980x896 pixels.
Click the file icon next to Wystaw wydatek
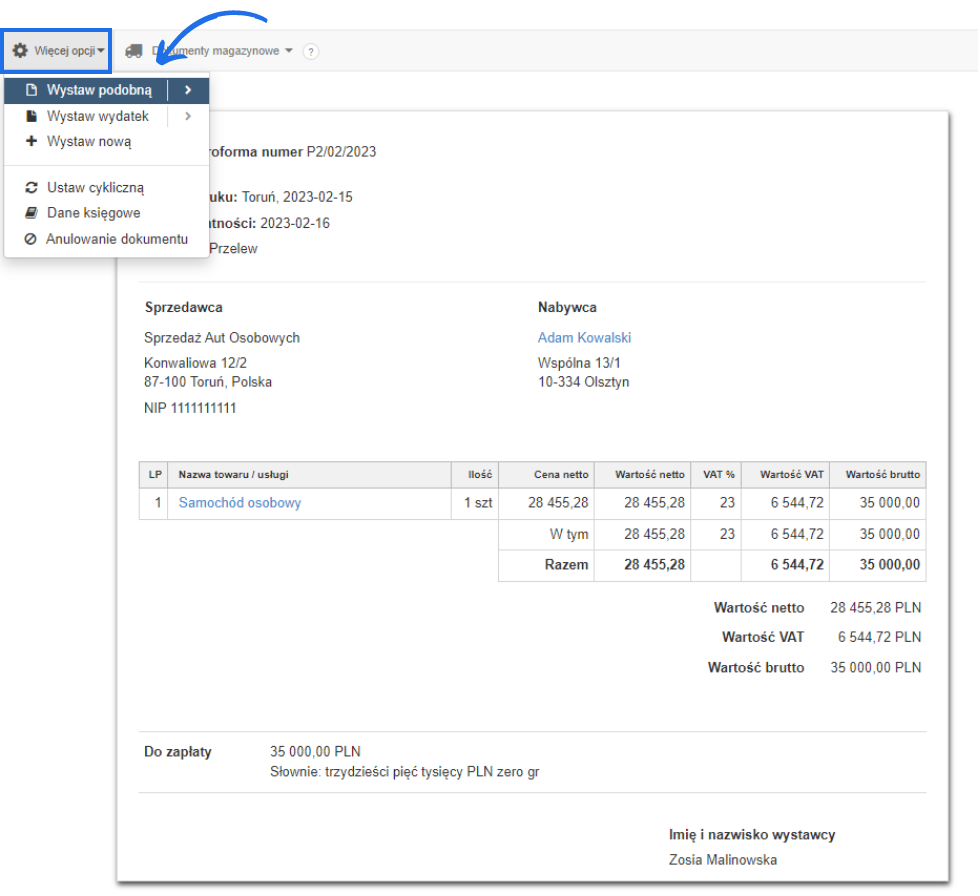click(31, 117)
